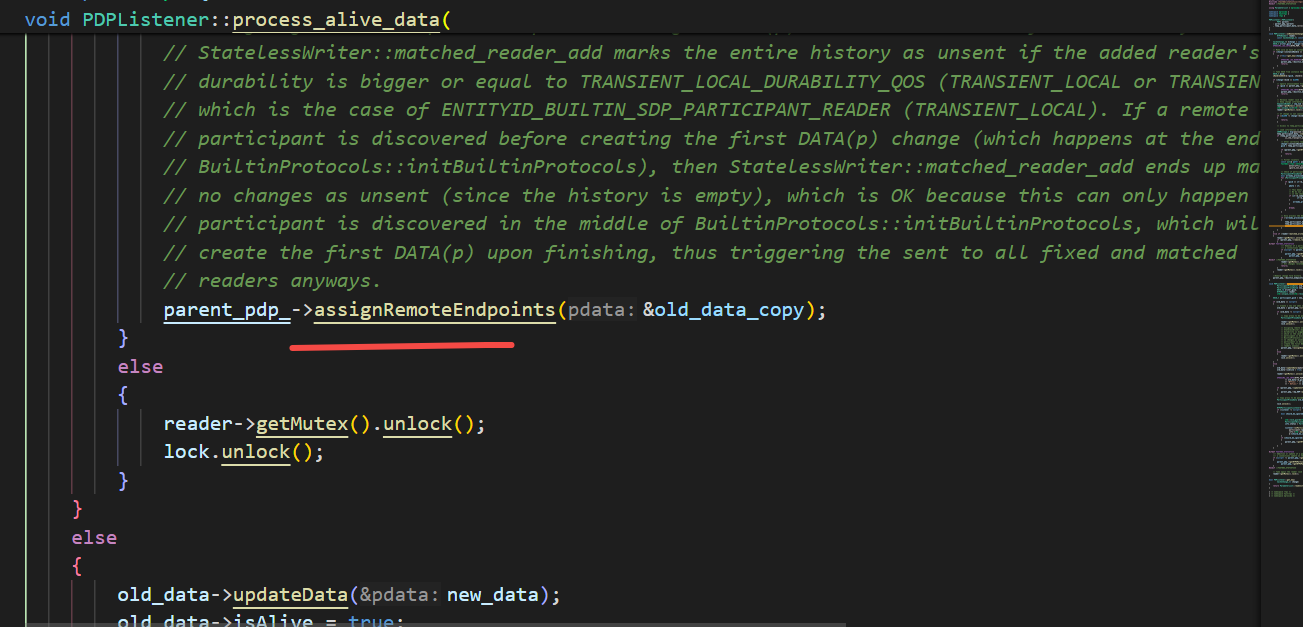Click the getMutex method call
Screen dimensions: 1303x627
(302, 424)
